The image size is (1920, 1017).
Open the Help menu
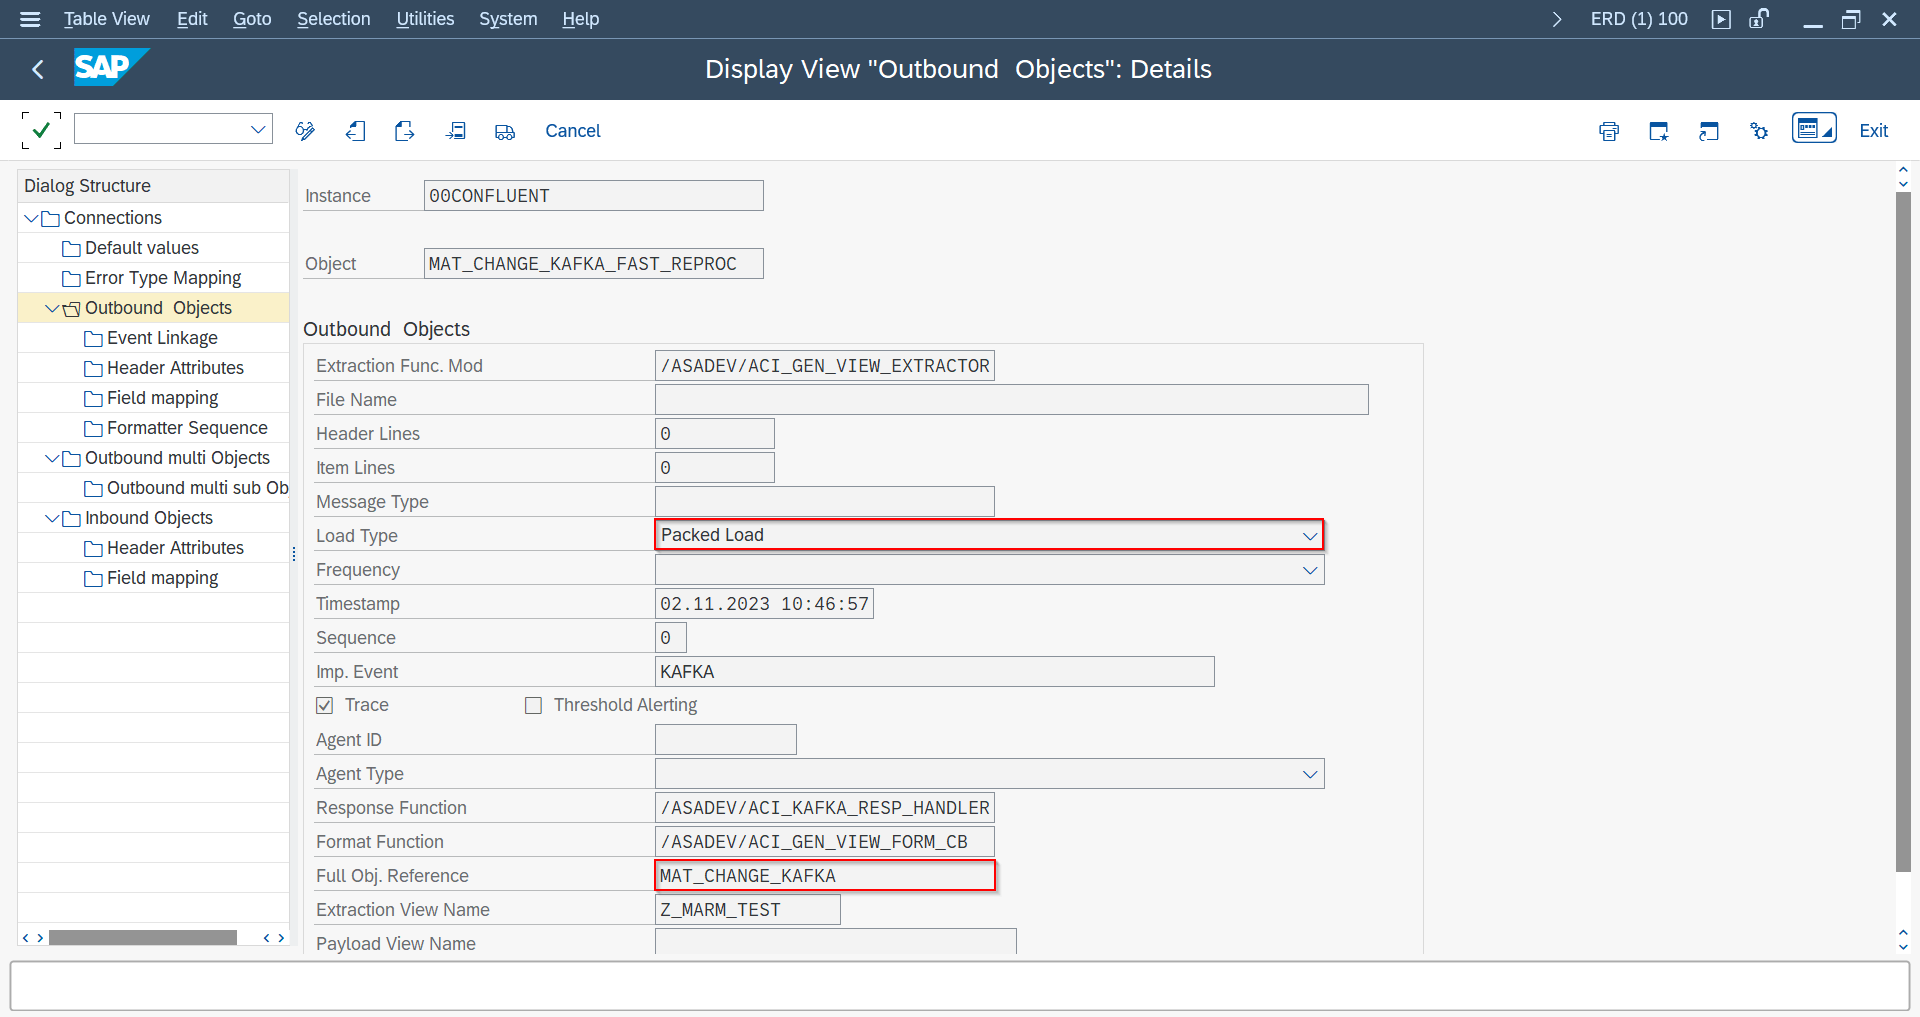(580, 19)
